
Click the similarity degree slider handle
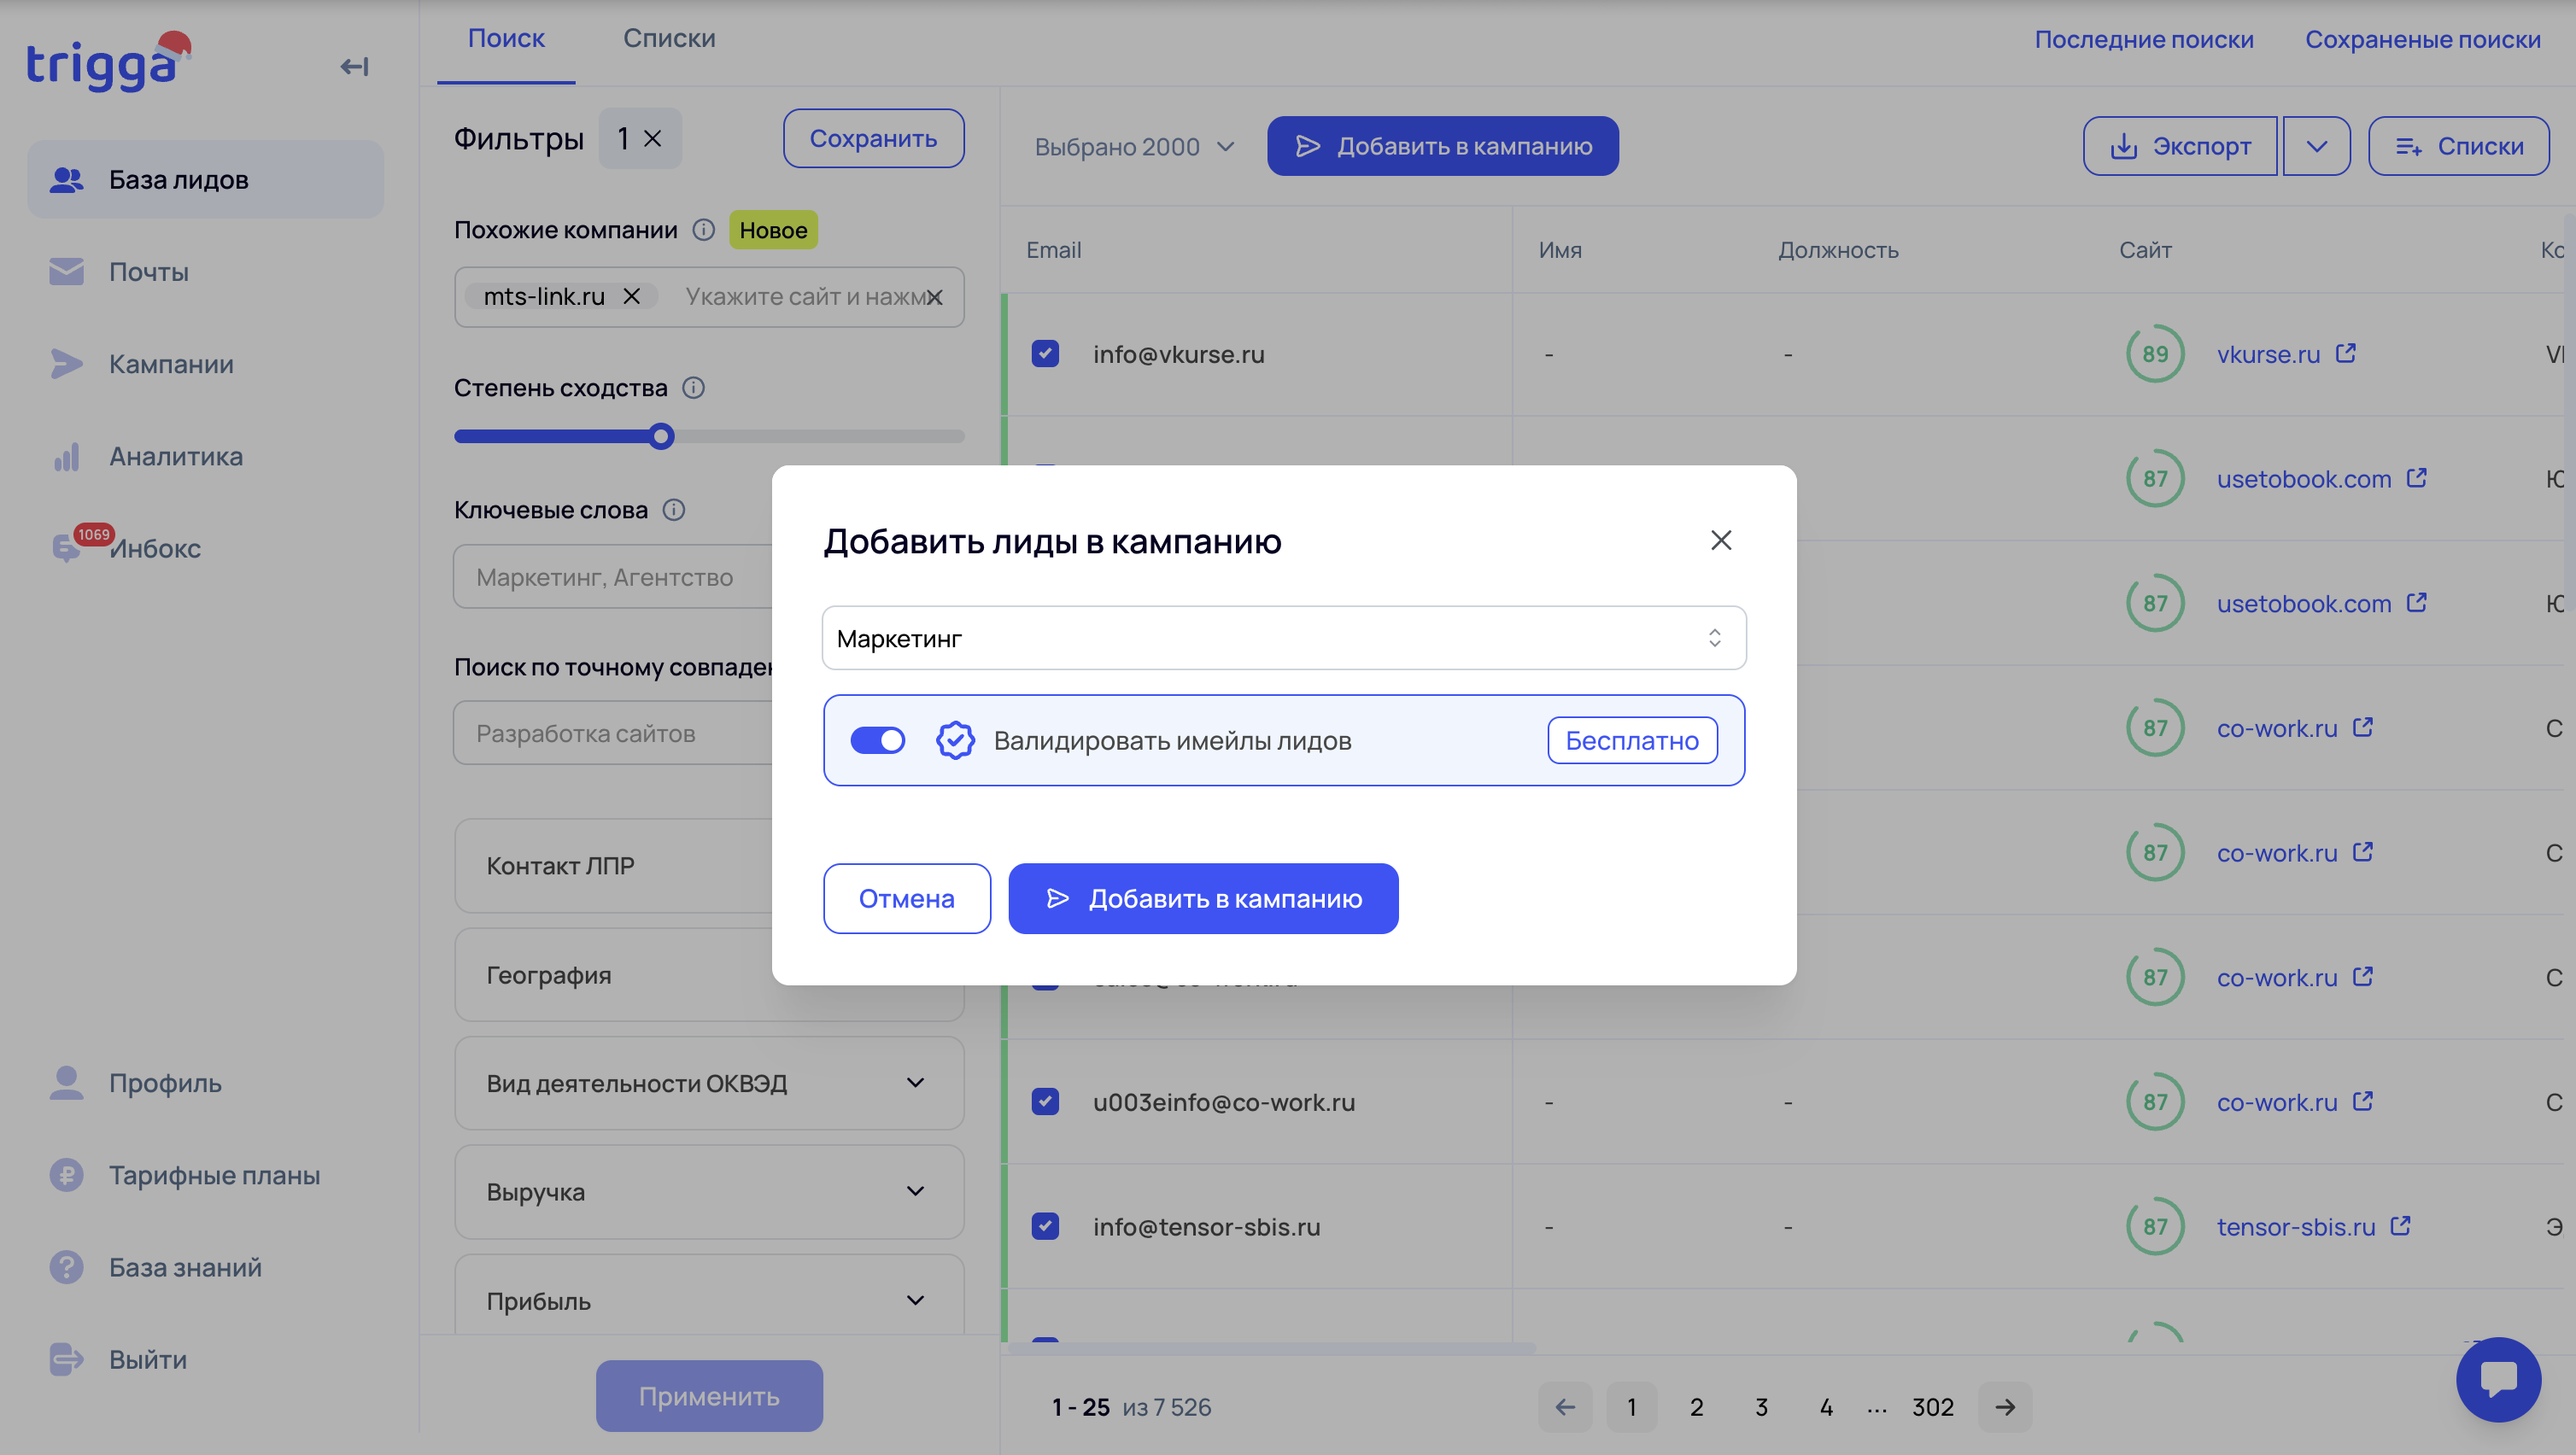(x=661, y=436)
